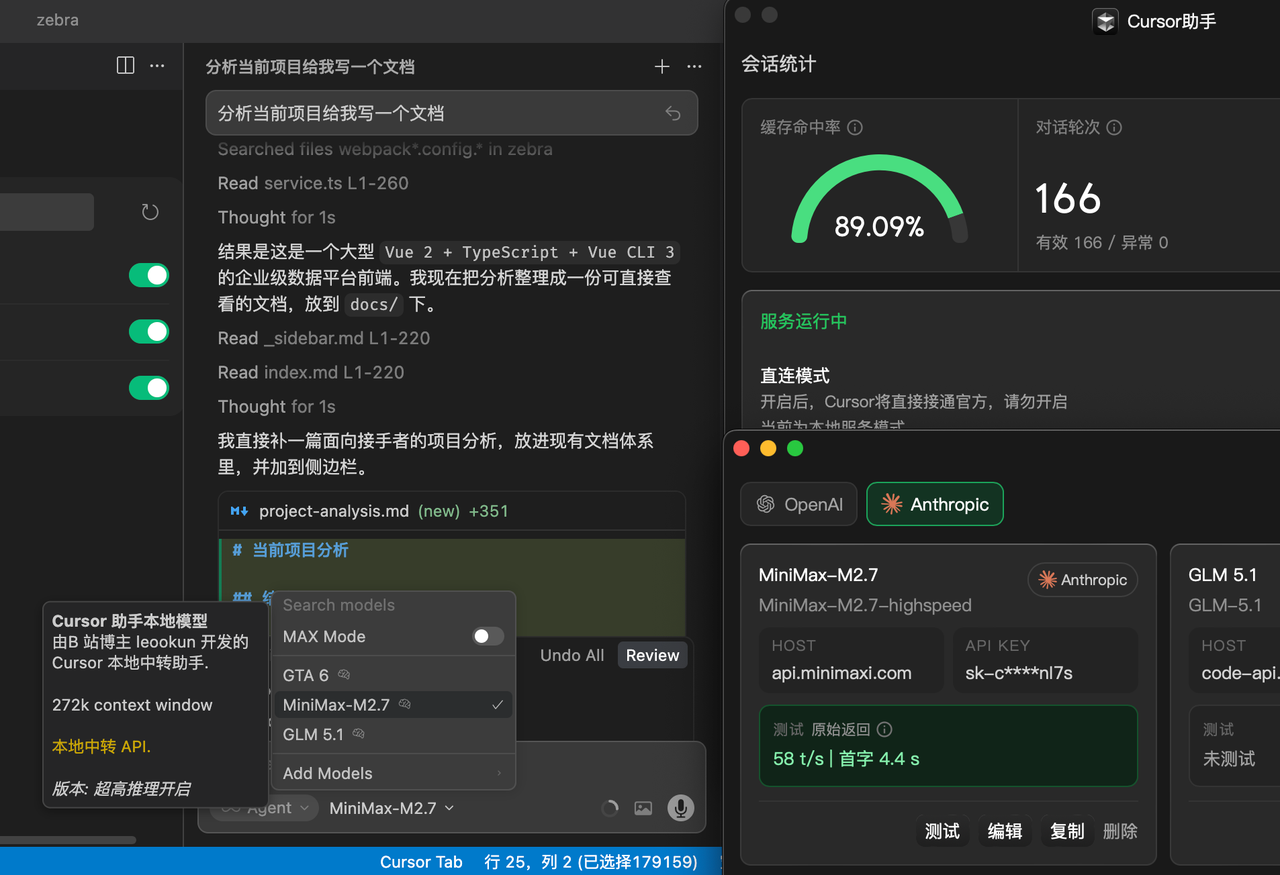Click the empty field in left panel

[47, 212]
